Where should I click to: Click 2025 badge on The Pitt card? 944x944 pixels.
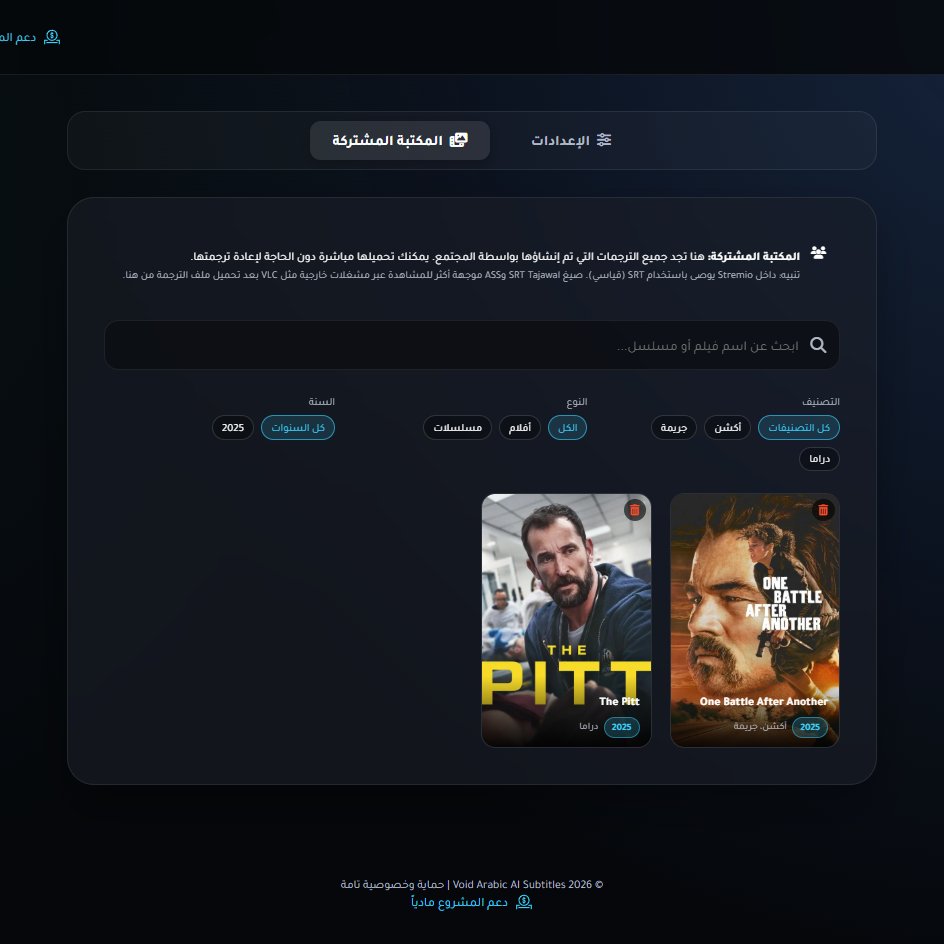point(621,727)
